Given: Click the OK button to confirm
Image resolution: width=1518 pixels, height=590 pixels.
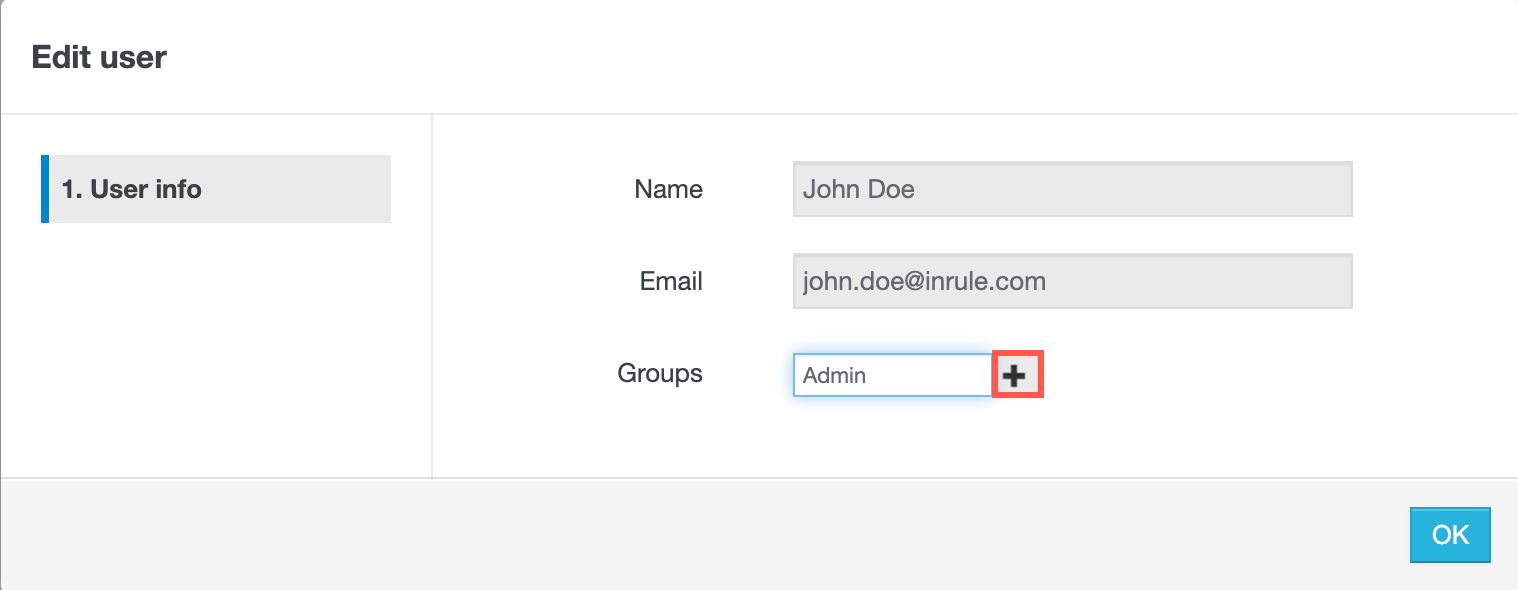Looking at the screenshot, I should [1449, 534].
